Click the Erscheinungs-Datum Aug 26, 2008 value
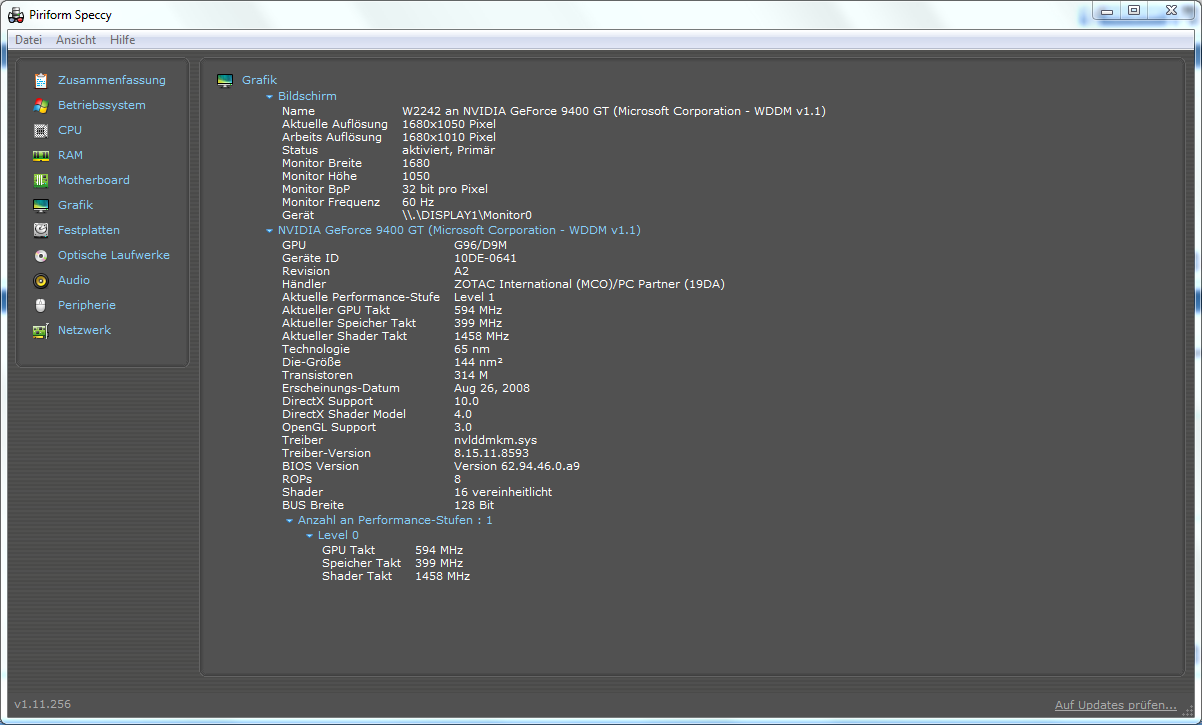The width and height of the screenshot is (1202, 725). coord(492,388)
